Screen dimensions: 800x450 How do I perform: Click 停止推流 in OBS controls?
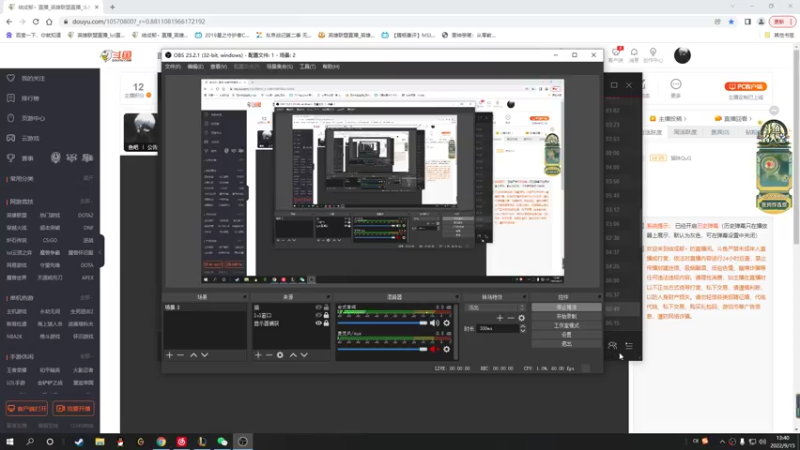(x=566, y=307)
